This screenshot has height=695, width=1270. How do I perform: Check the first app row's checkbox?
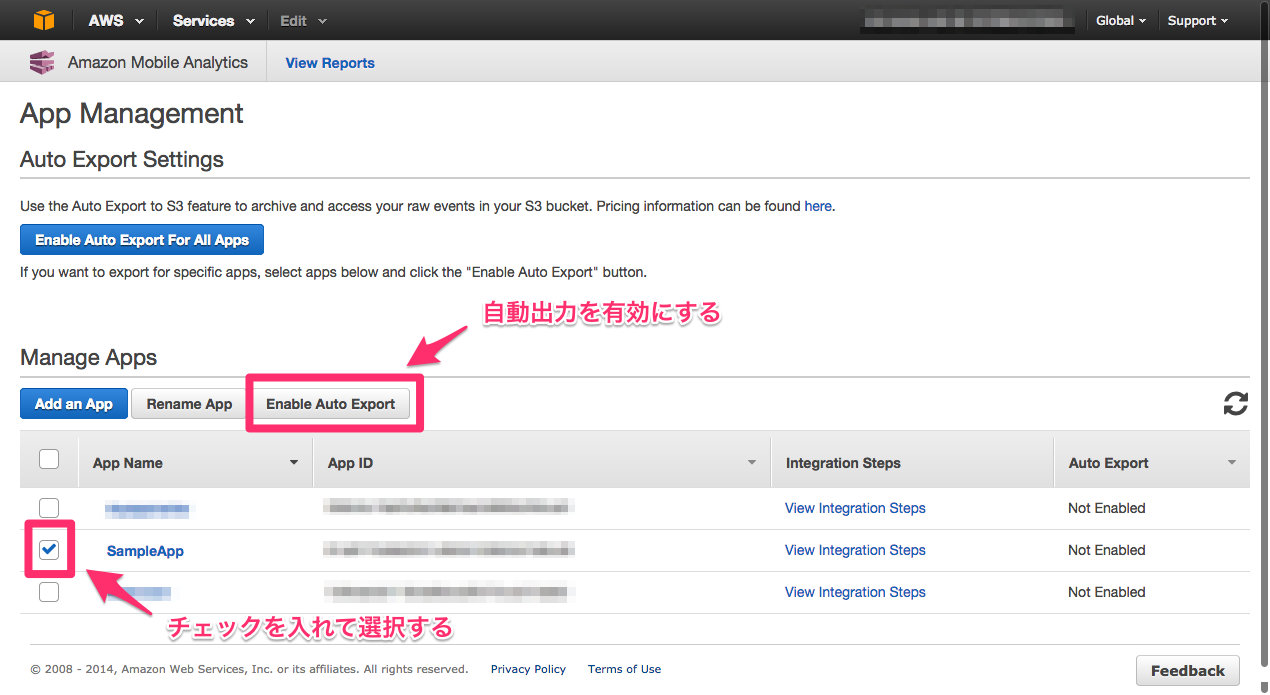48,507
